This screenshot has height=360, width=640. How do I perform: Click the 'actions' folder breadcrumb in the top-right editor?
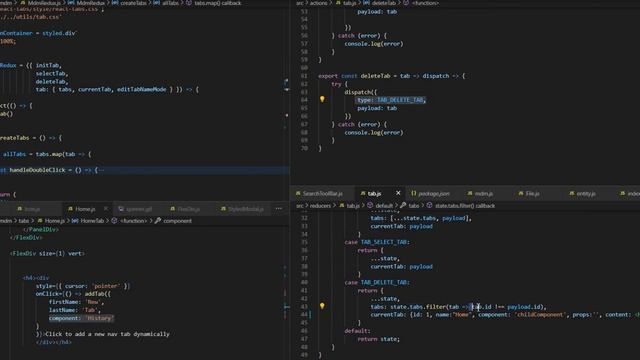pyautogui.click(x=318, y=3)
